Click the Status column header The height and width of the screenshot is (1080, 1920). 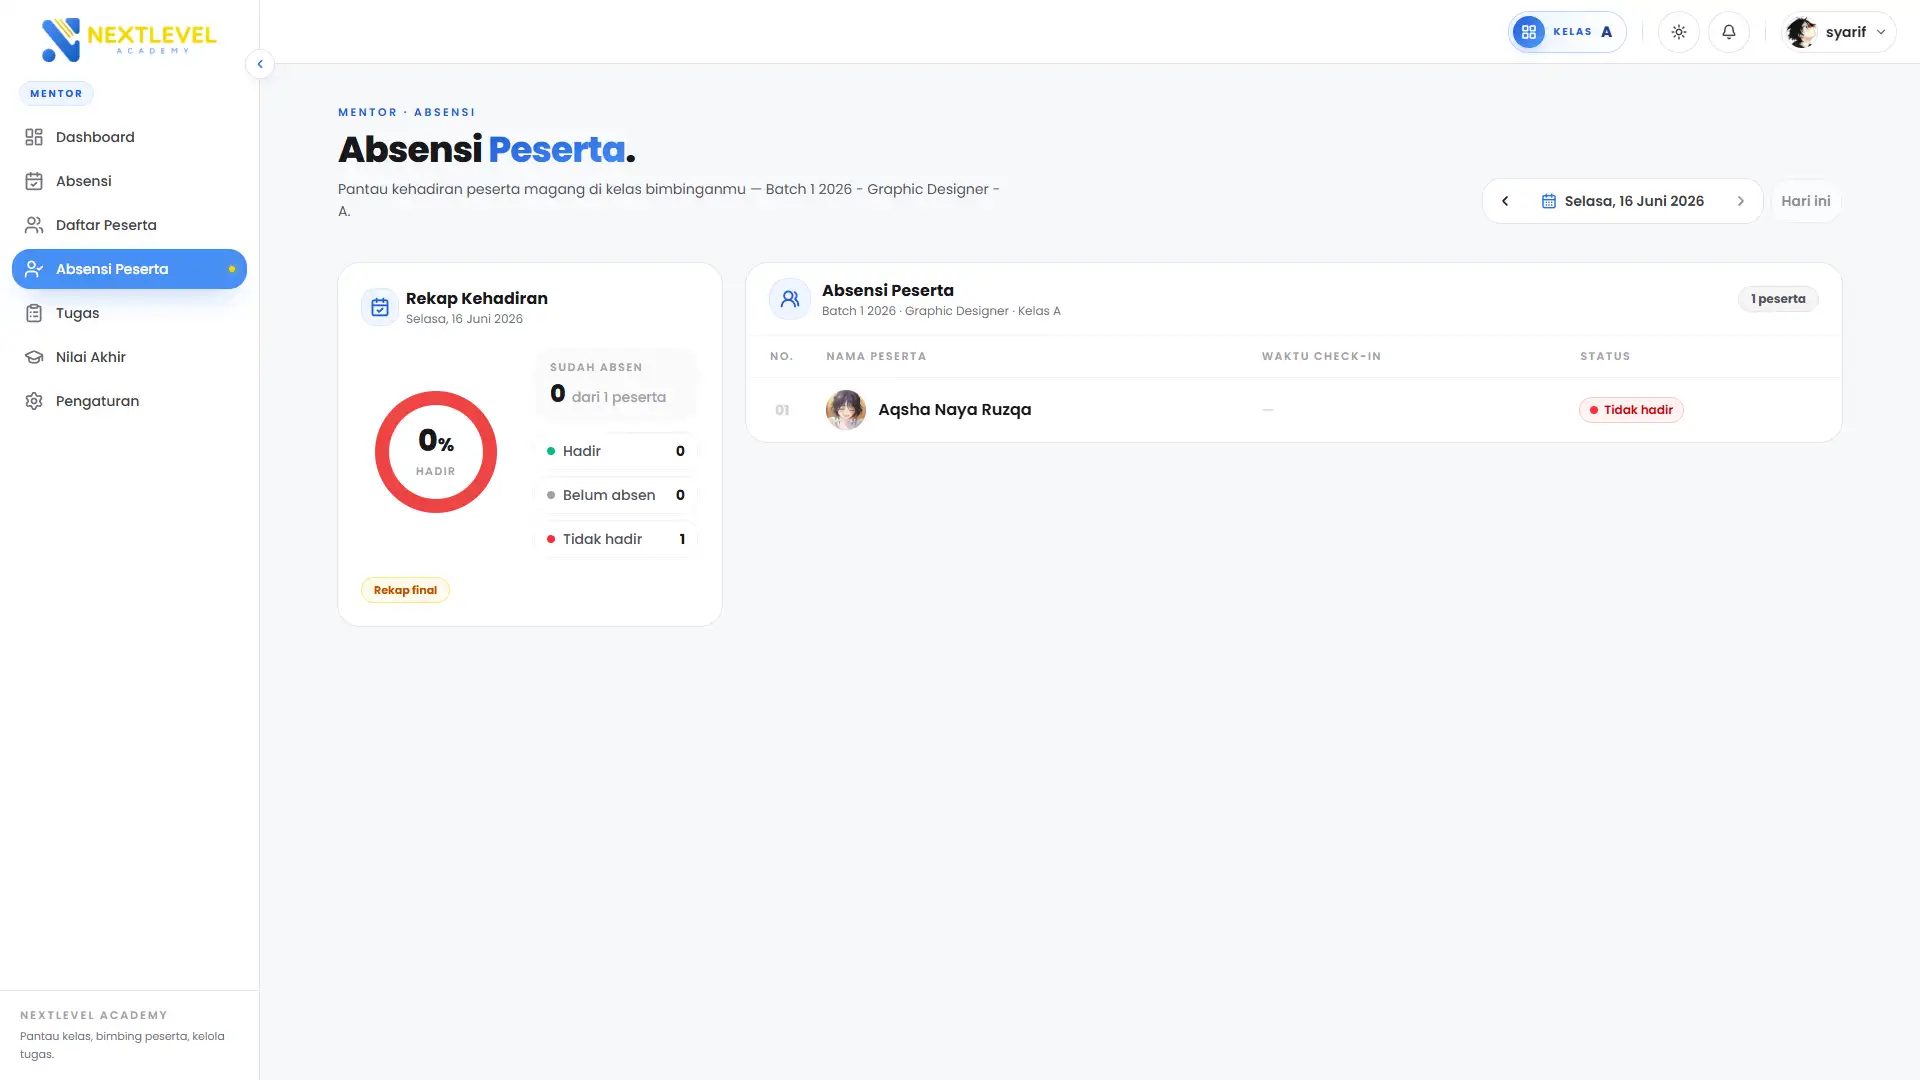click(x=1605, y=356)
